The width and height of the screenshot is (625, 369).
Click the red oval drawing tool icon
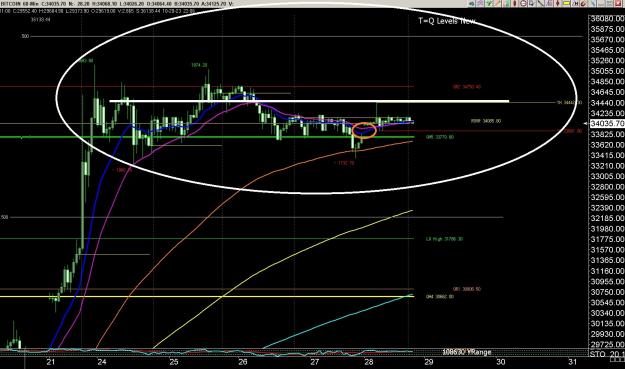(515, 4)
